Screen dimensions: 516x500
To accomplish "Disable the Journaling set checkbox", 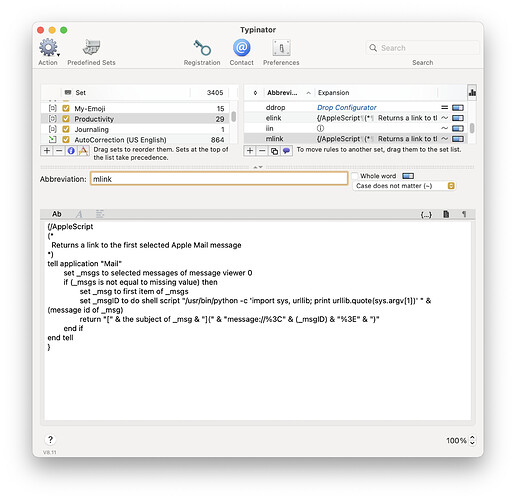I will pyautogui.click(x=66, y=129).
